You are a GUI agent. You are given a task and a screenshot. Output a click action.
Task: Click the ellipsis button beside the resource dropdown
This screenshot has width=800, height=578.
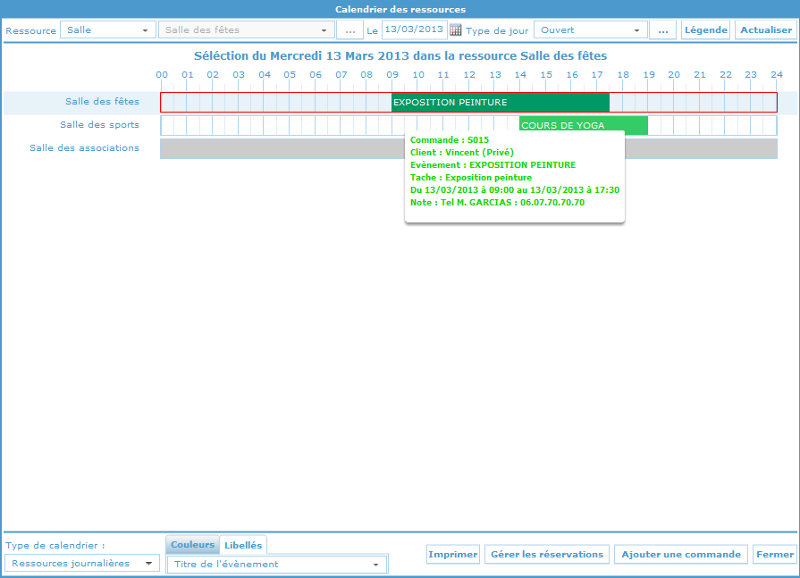tap(350, 30)
